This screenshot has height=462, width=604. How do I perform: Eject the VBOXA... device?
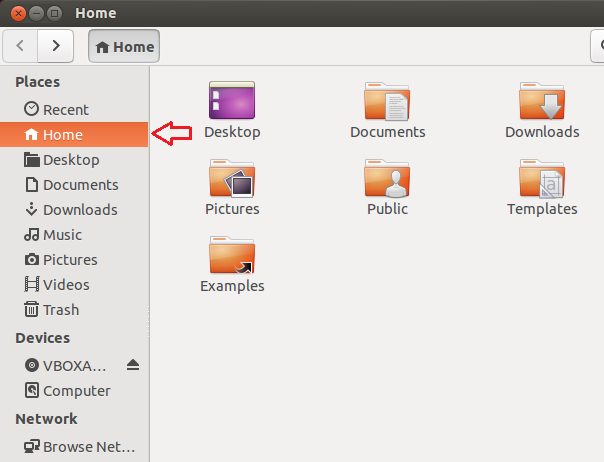(x=133, y=365)
